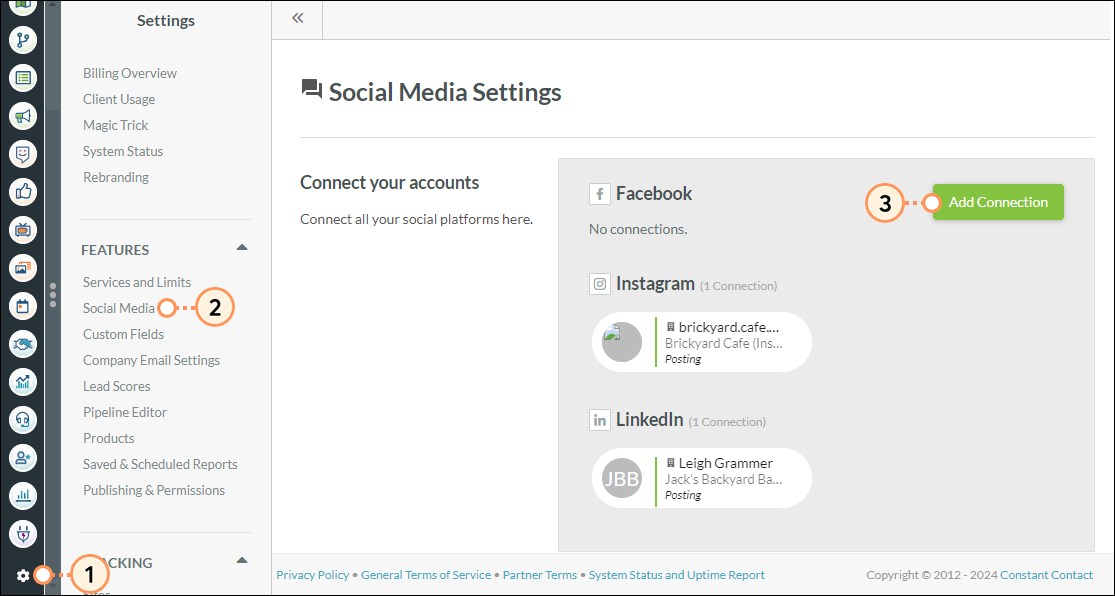Open the Leigh Grammer LinkedIn connection
The height and width of the screenshot is (596, 1115).
coord(701,478)
